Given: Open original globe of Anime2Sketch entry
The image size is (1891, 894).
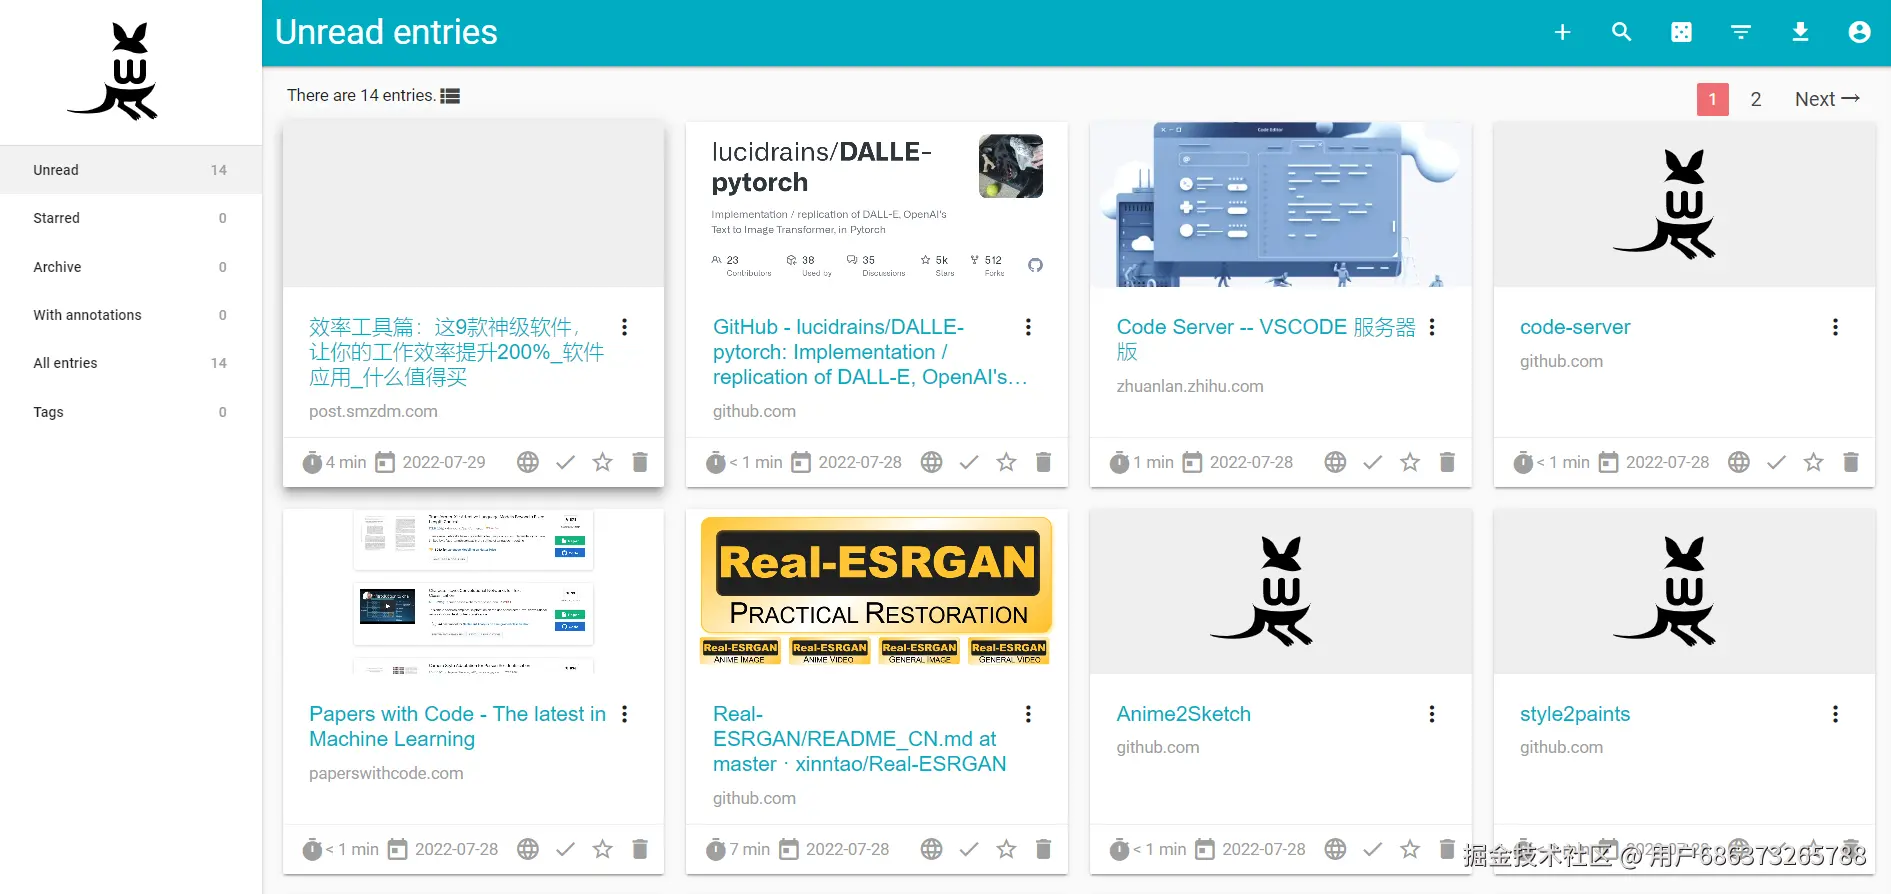Looking at the screenshot, I should [x=1335, y=849].
